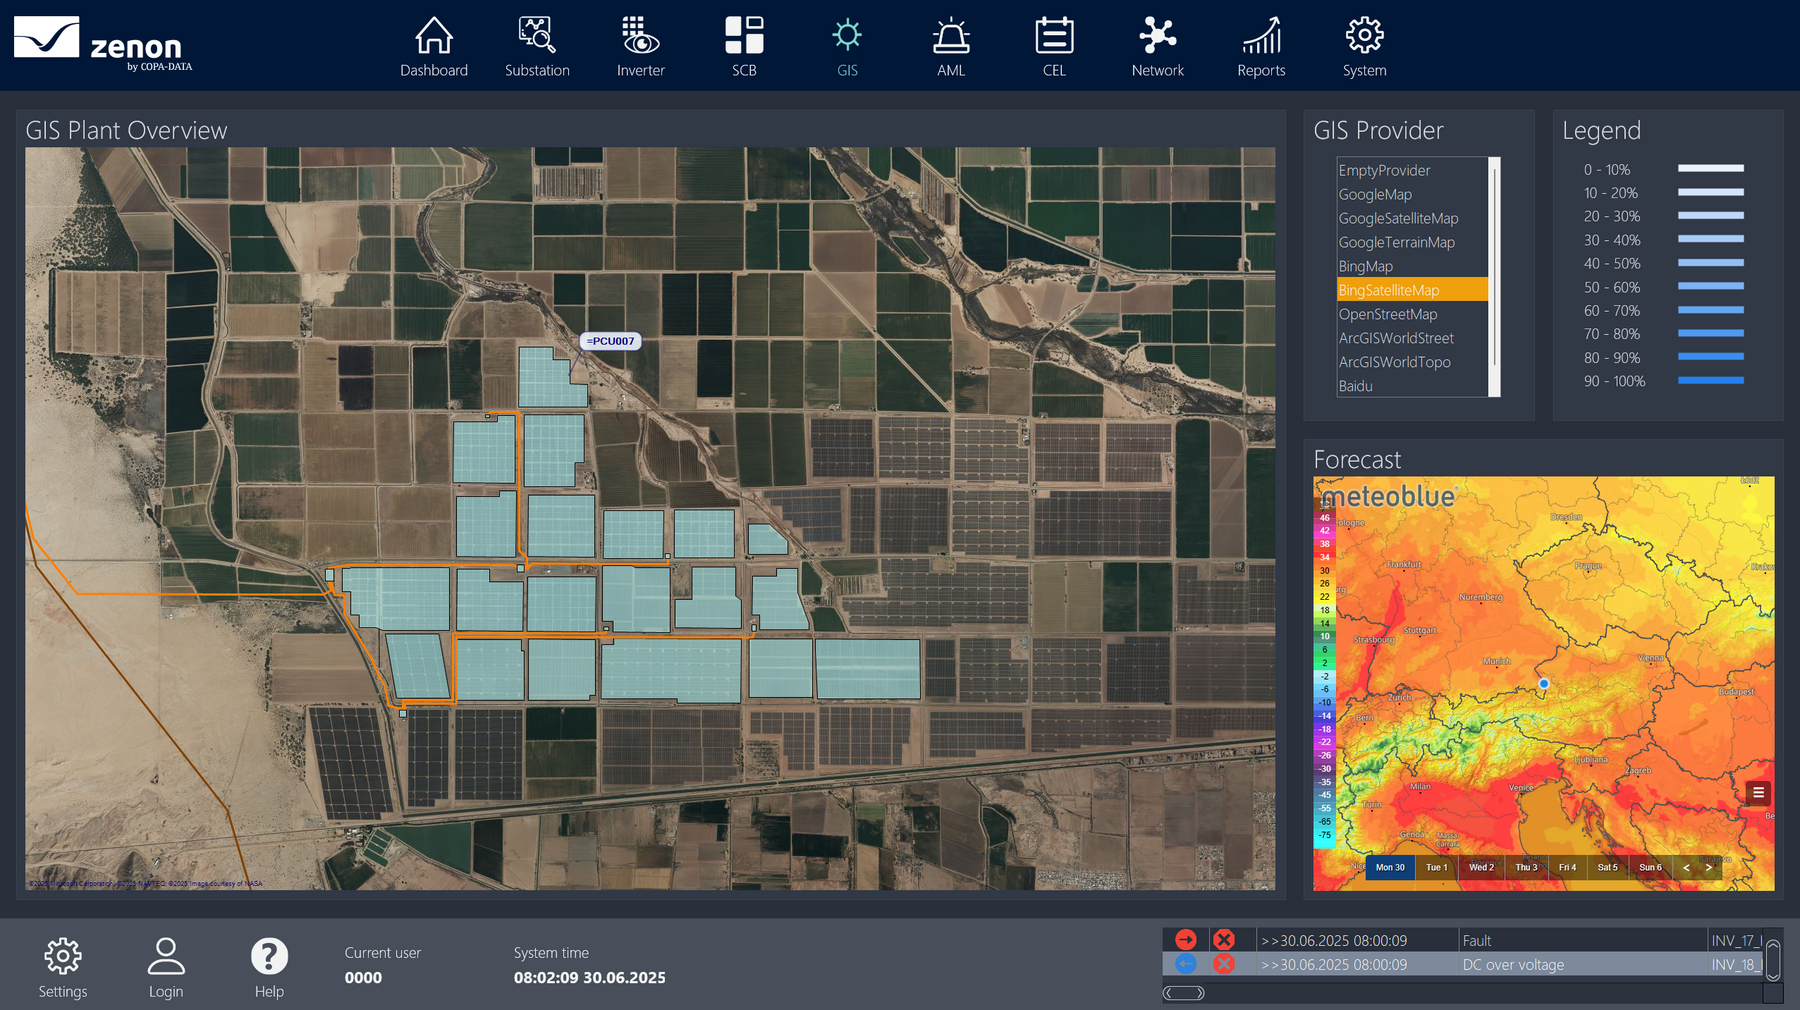Select the Fault alarm text
Image resolution: width=1800 pixels, height=1010 pixels.
click(1476, 940)
